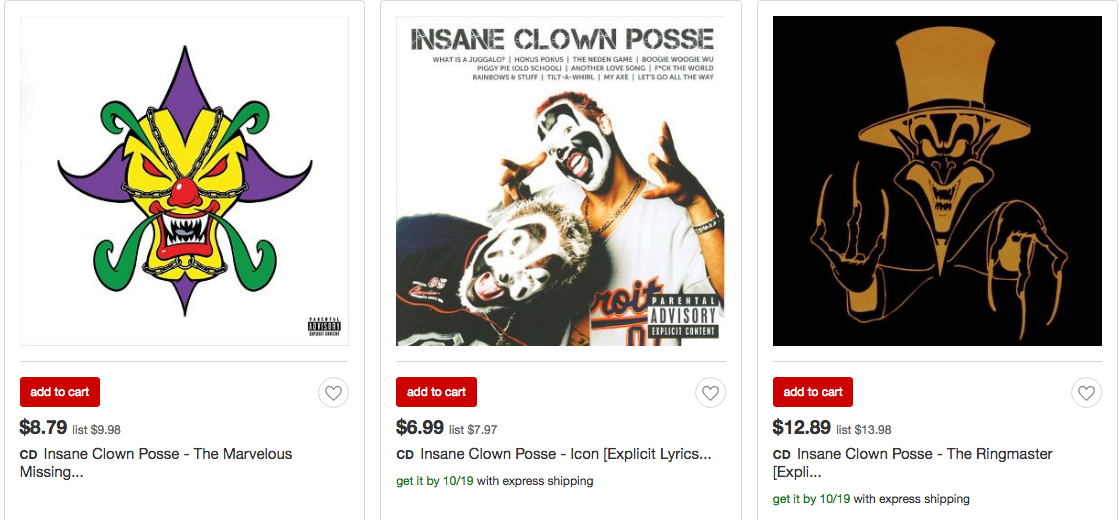
Task: Add Icon album to cart
Action: tap(436, 392)
